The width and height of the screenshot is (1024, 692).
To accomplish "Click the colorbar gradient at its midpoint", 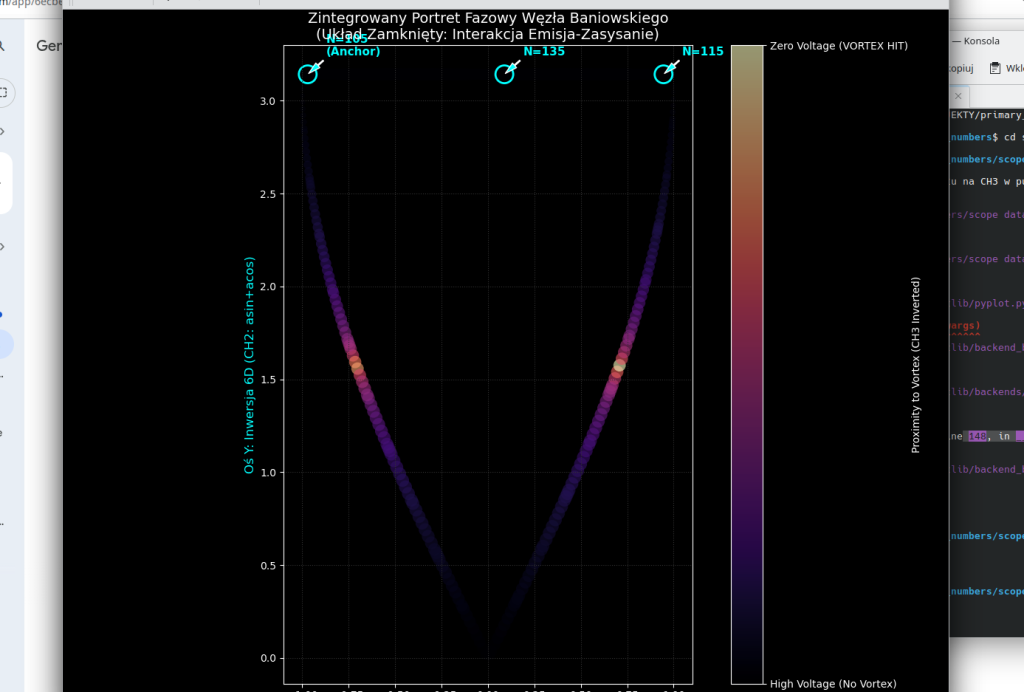I will pos(747,365).
